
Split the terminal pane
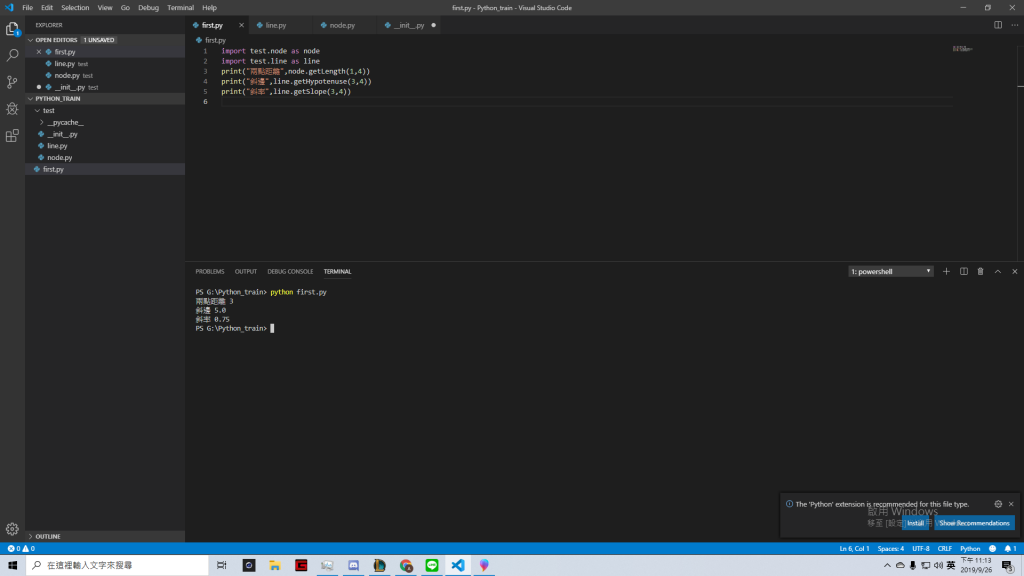[964, 272]
